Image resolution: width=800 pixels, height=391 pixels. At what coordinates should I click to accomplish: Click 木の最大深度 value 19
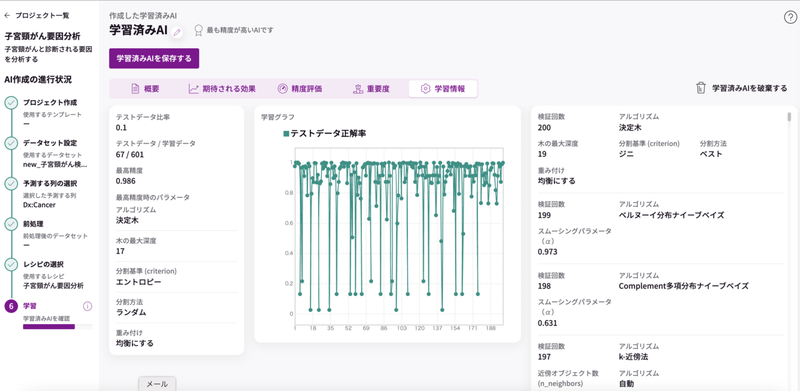[542, 154]
